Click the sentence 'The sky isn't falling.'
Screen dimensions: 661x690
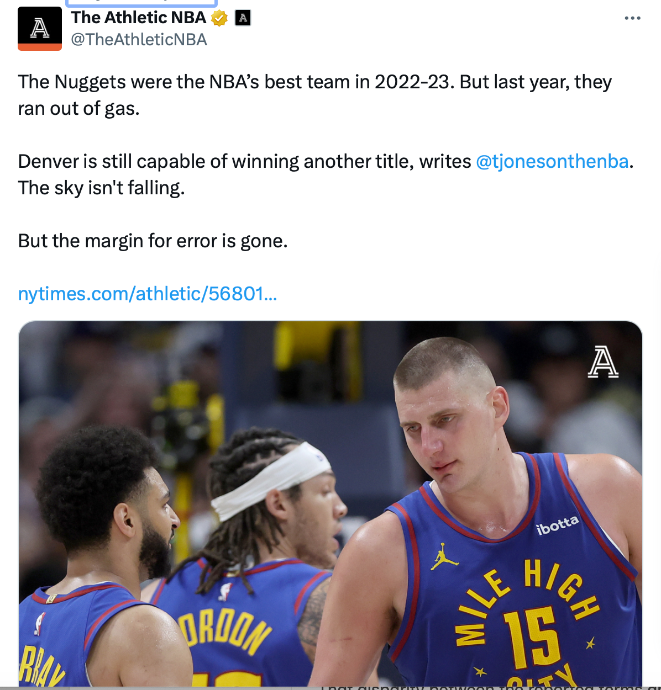click(101, 188)
